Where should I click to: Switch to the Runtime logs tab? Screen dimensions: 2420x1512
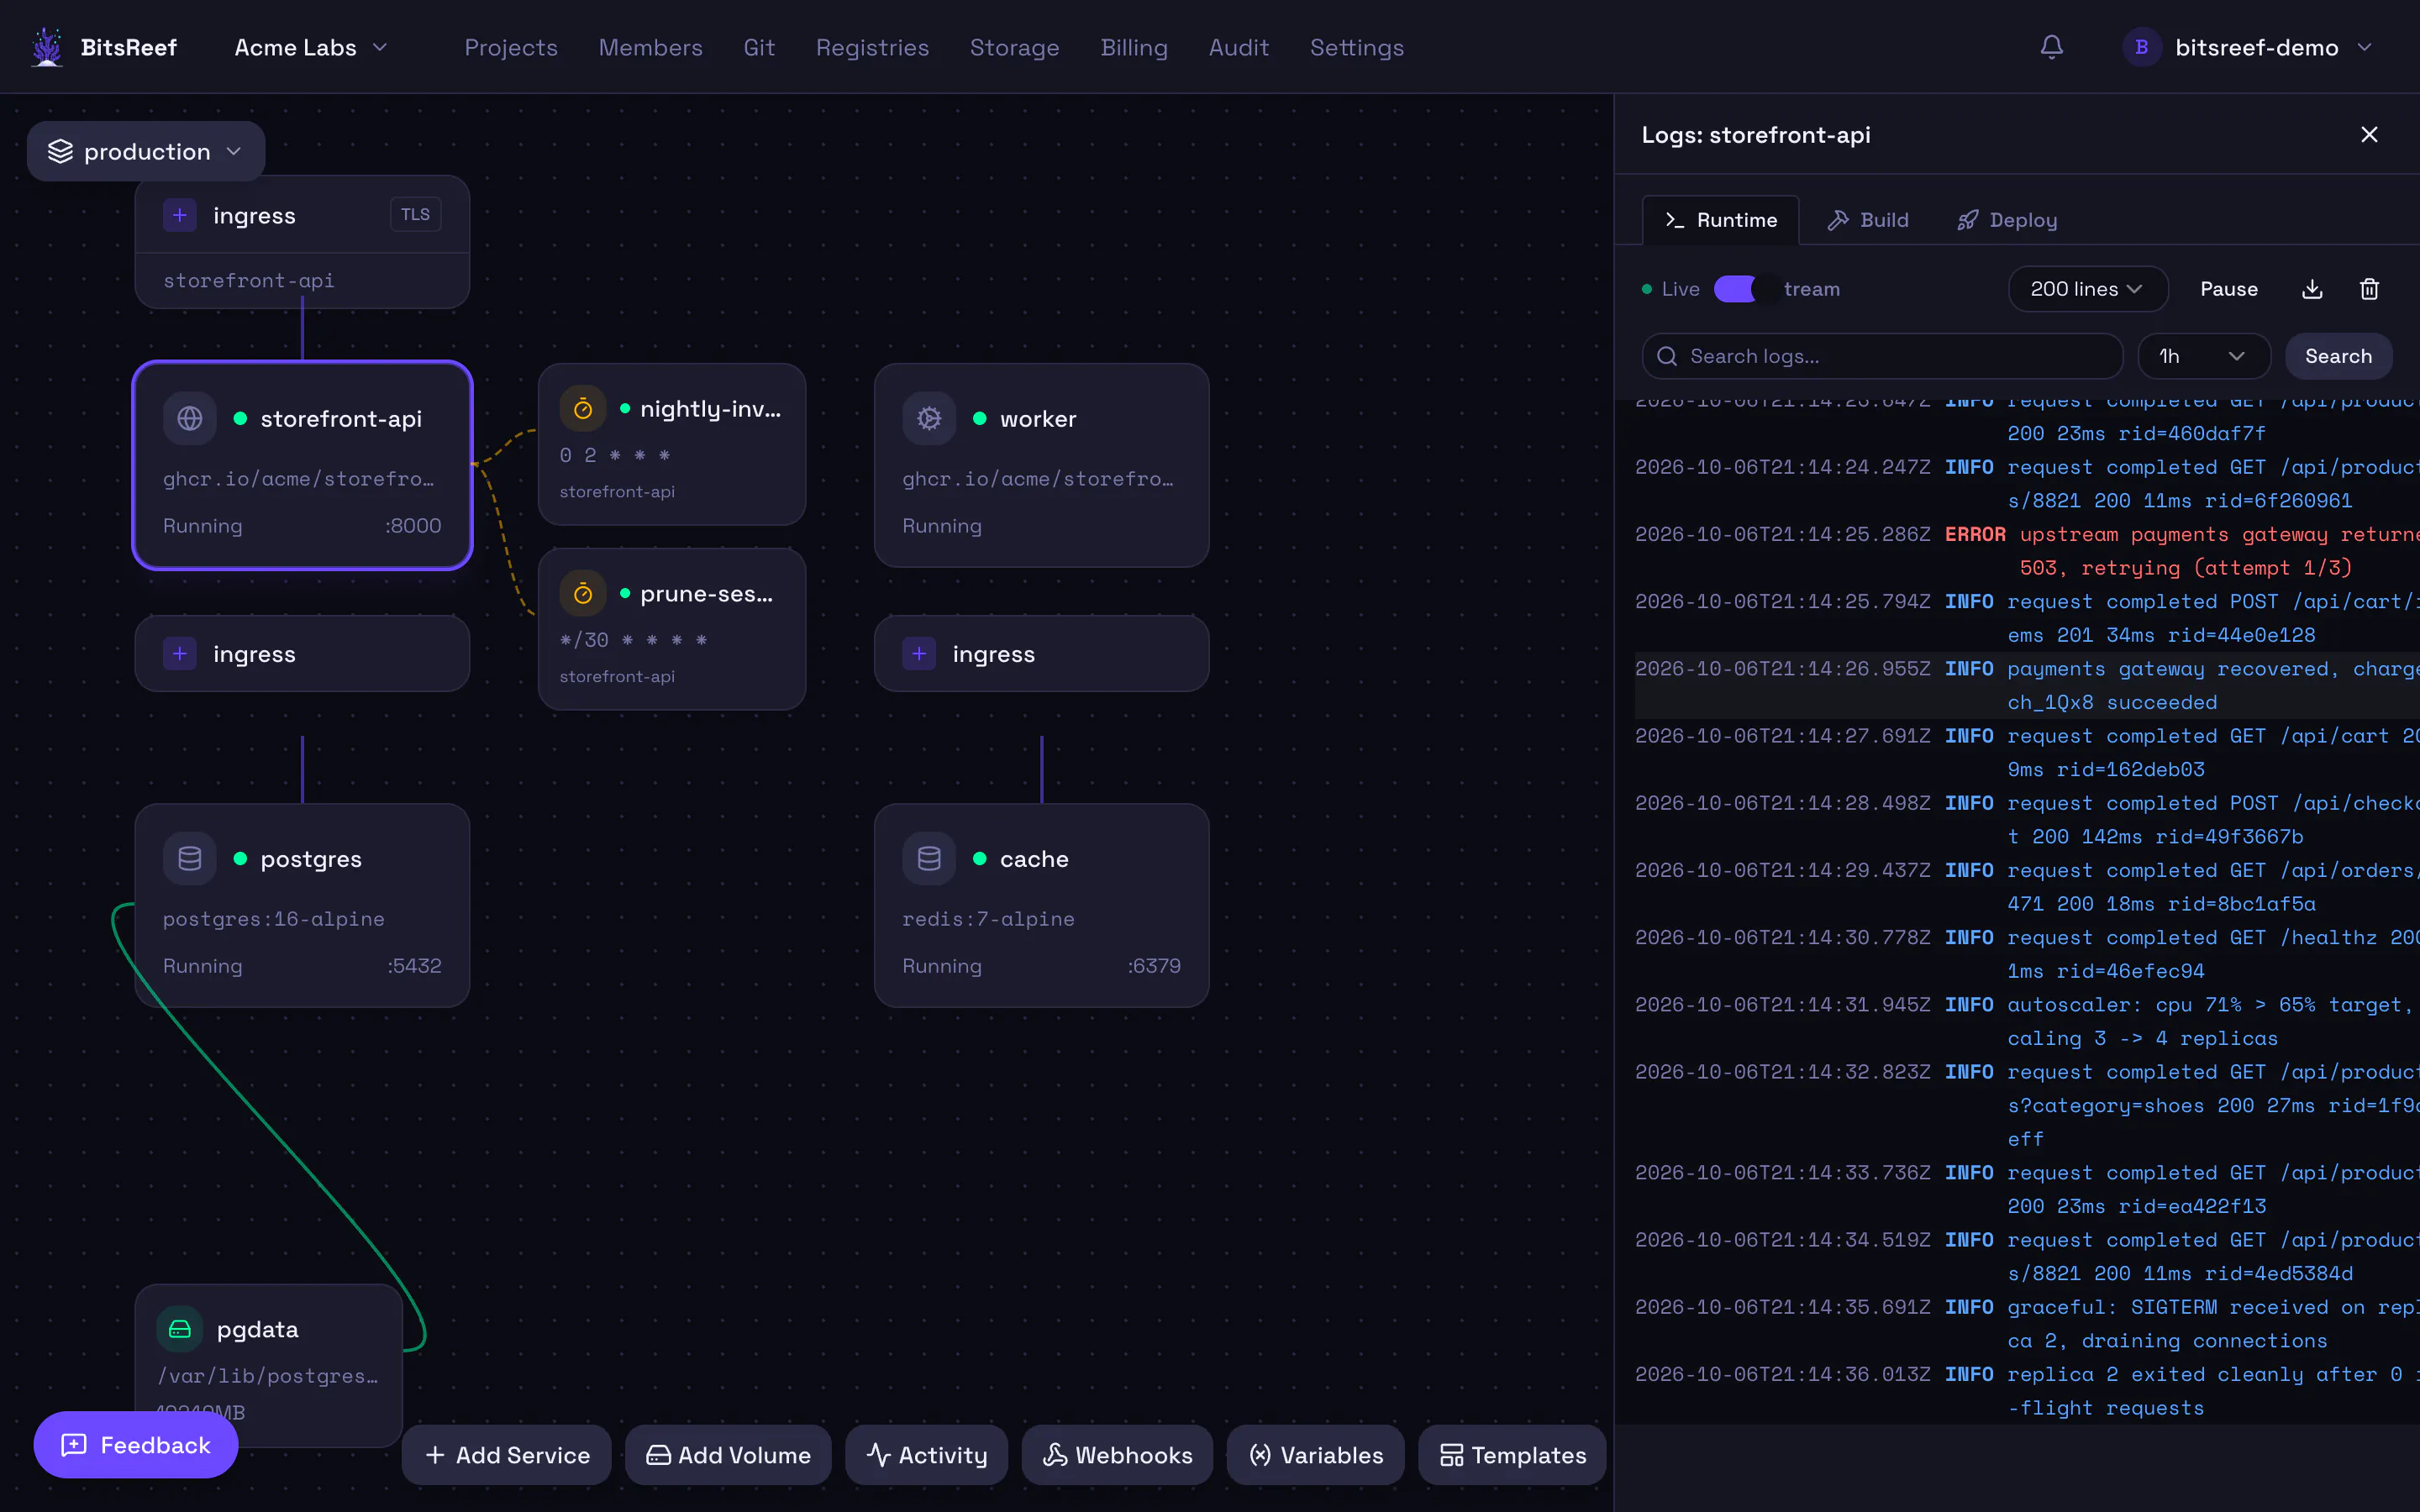pyautogui.click(x=1721, y=220)
